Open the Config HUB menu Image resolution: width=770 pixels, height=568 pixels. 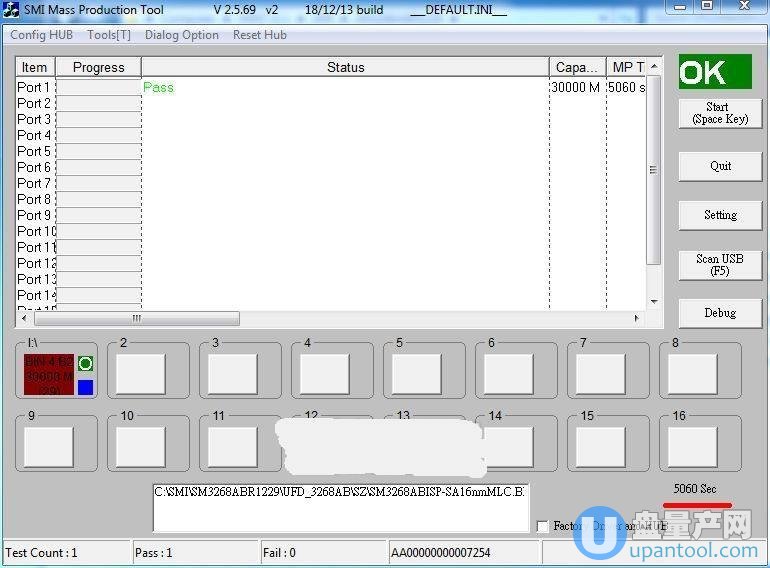pos(41,35)
